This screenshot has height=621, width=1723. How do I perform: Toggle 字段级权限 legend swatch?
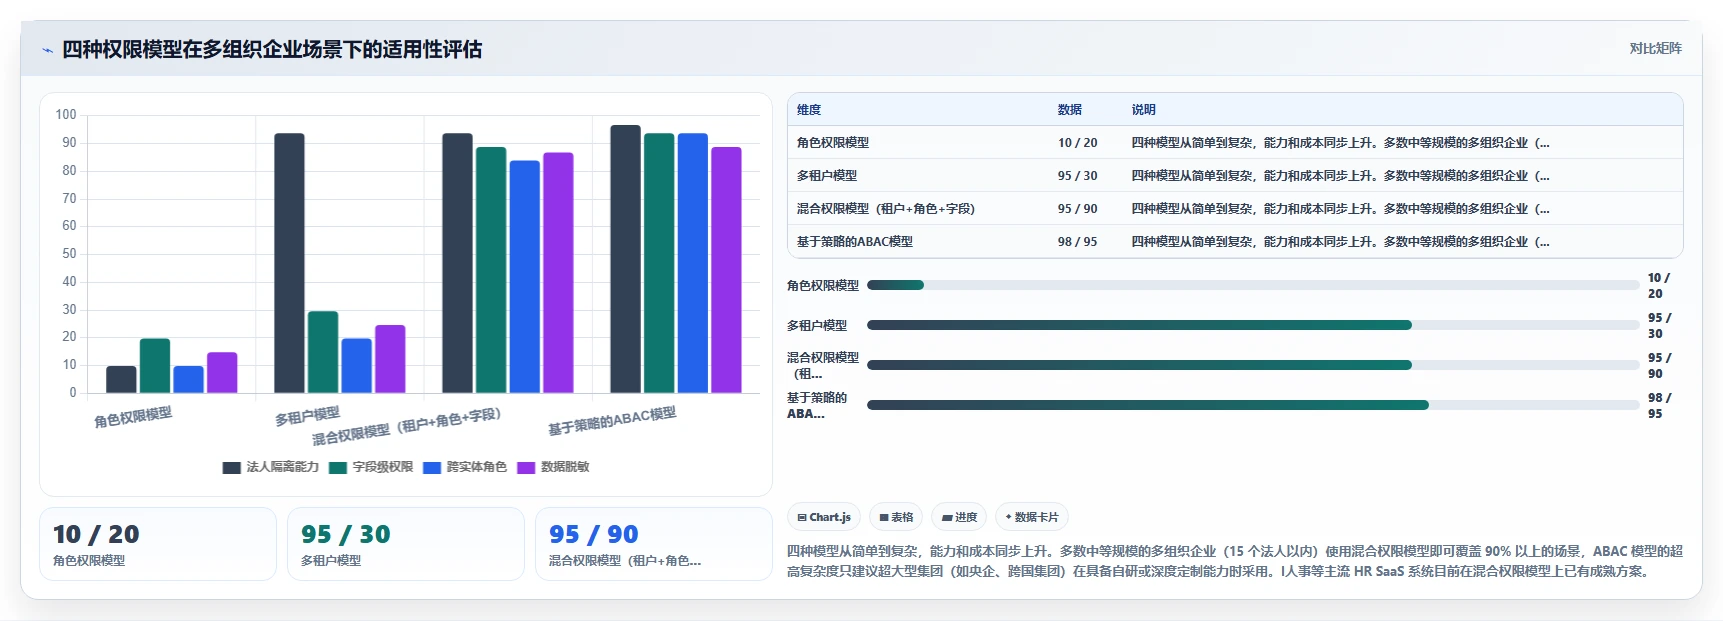[x=338, y=467]
